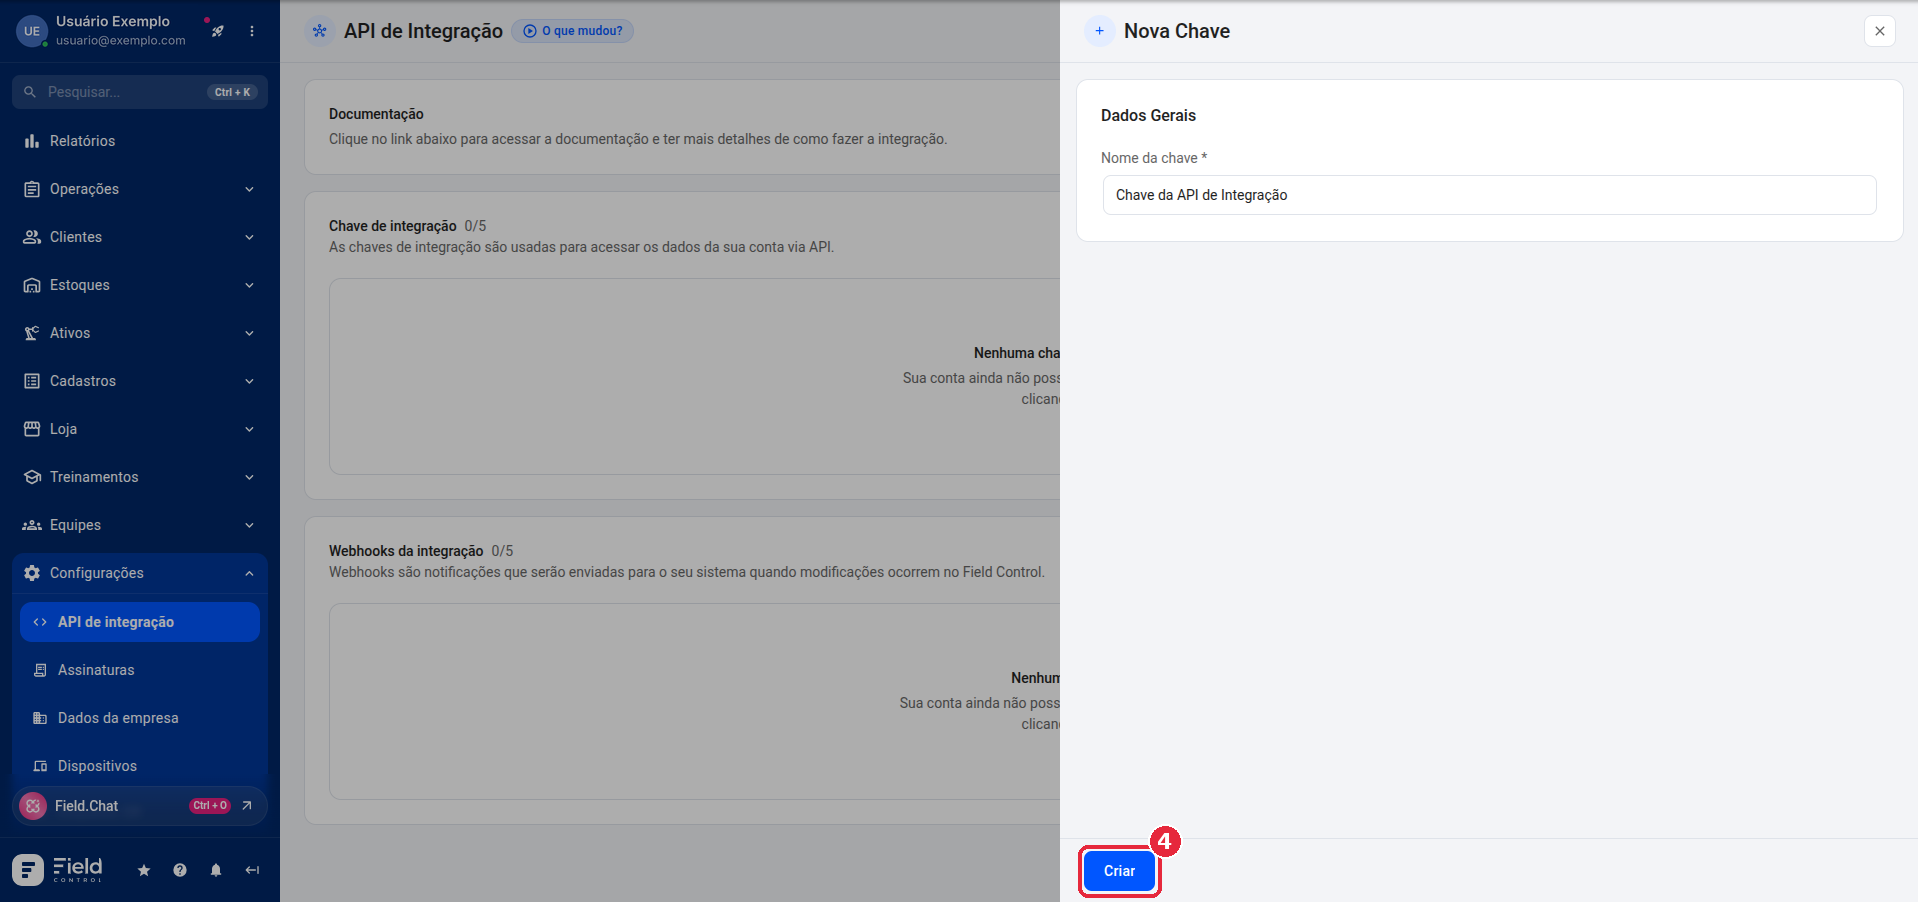Click the Estoques warehouse icon
The height and width of the screenshot is (902, 1918).
click(x=32, y=285)
